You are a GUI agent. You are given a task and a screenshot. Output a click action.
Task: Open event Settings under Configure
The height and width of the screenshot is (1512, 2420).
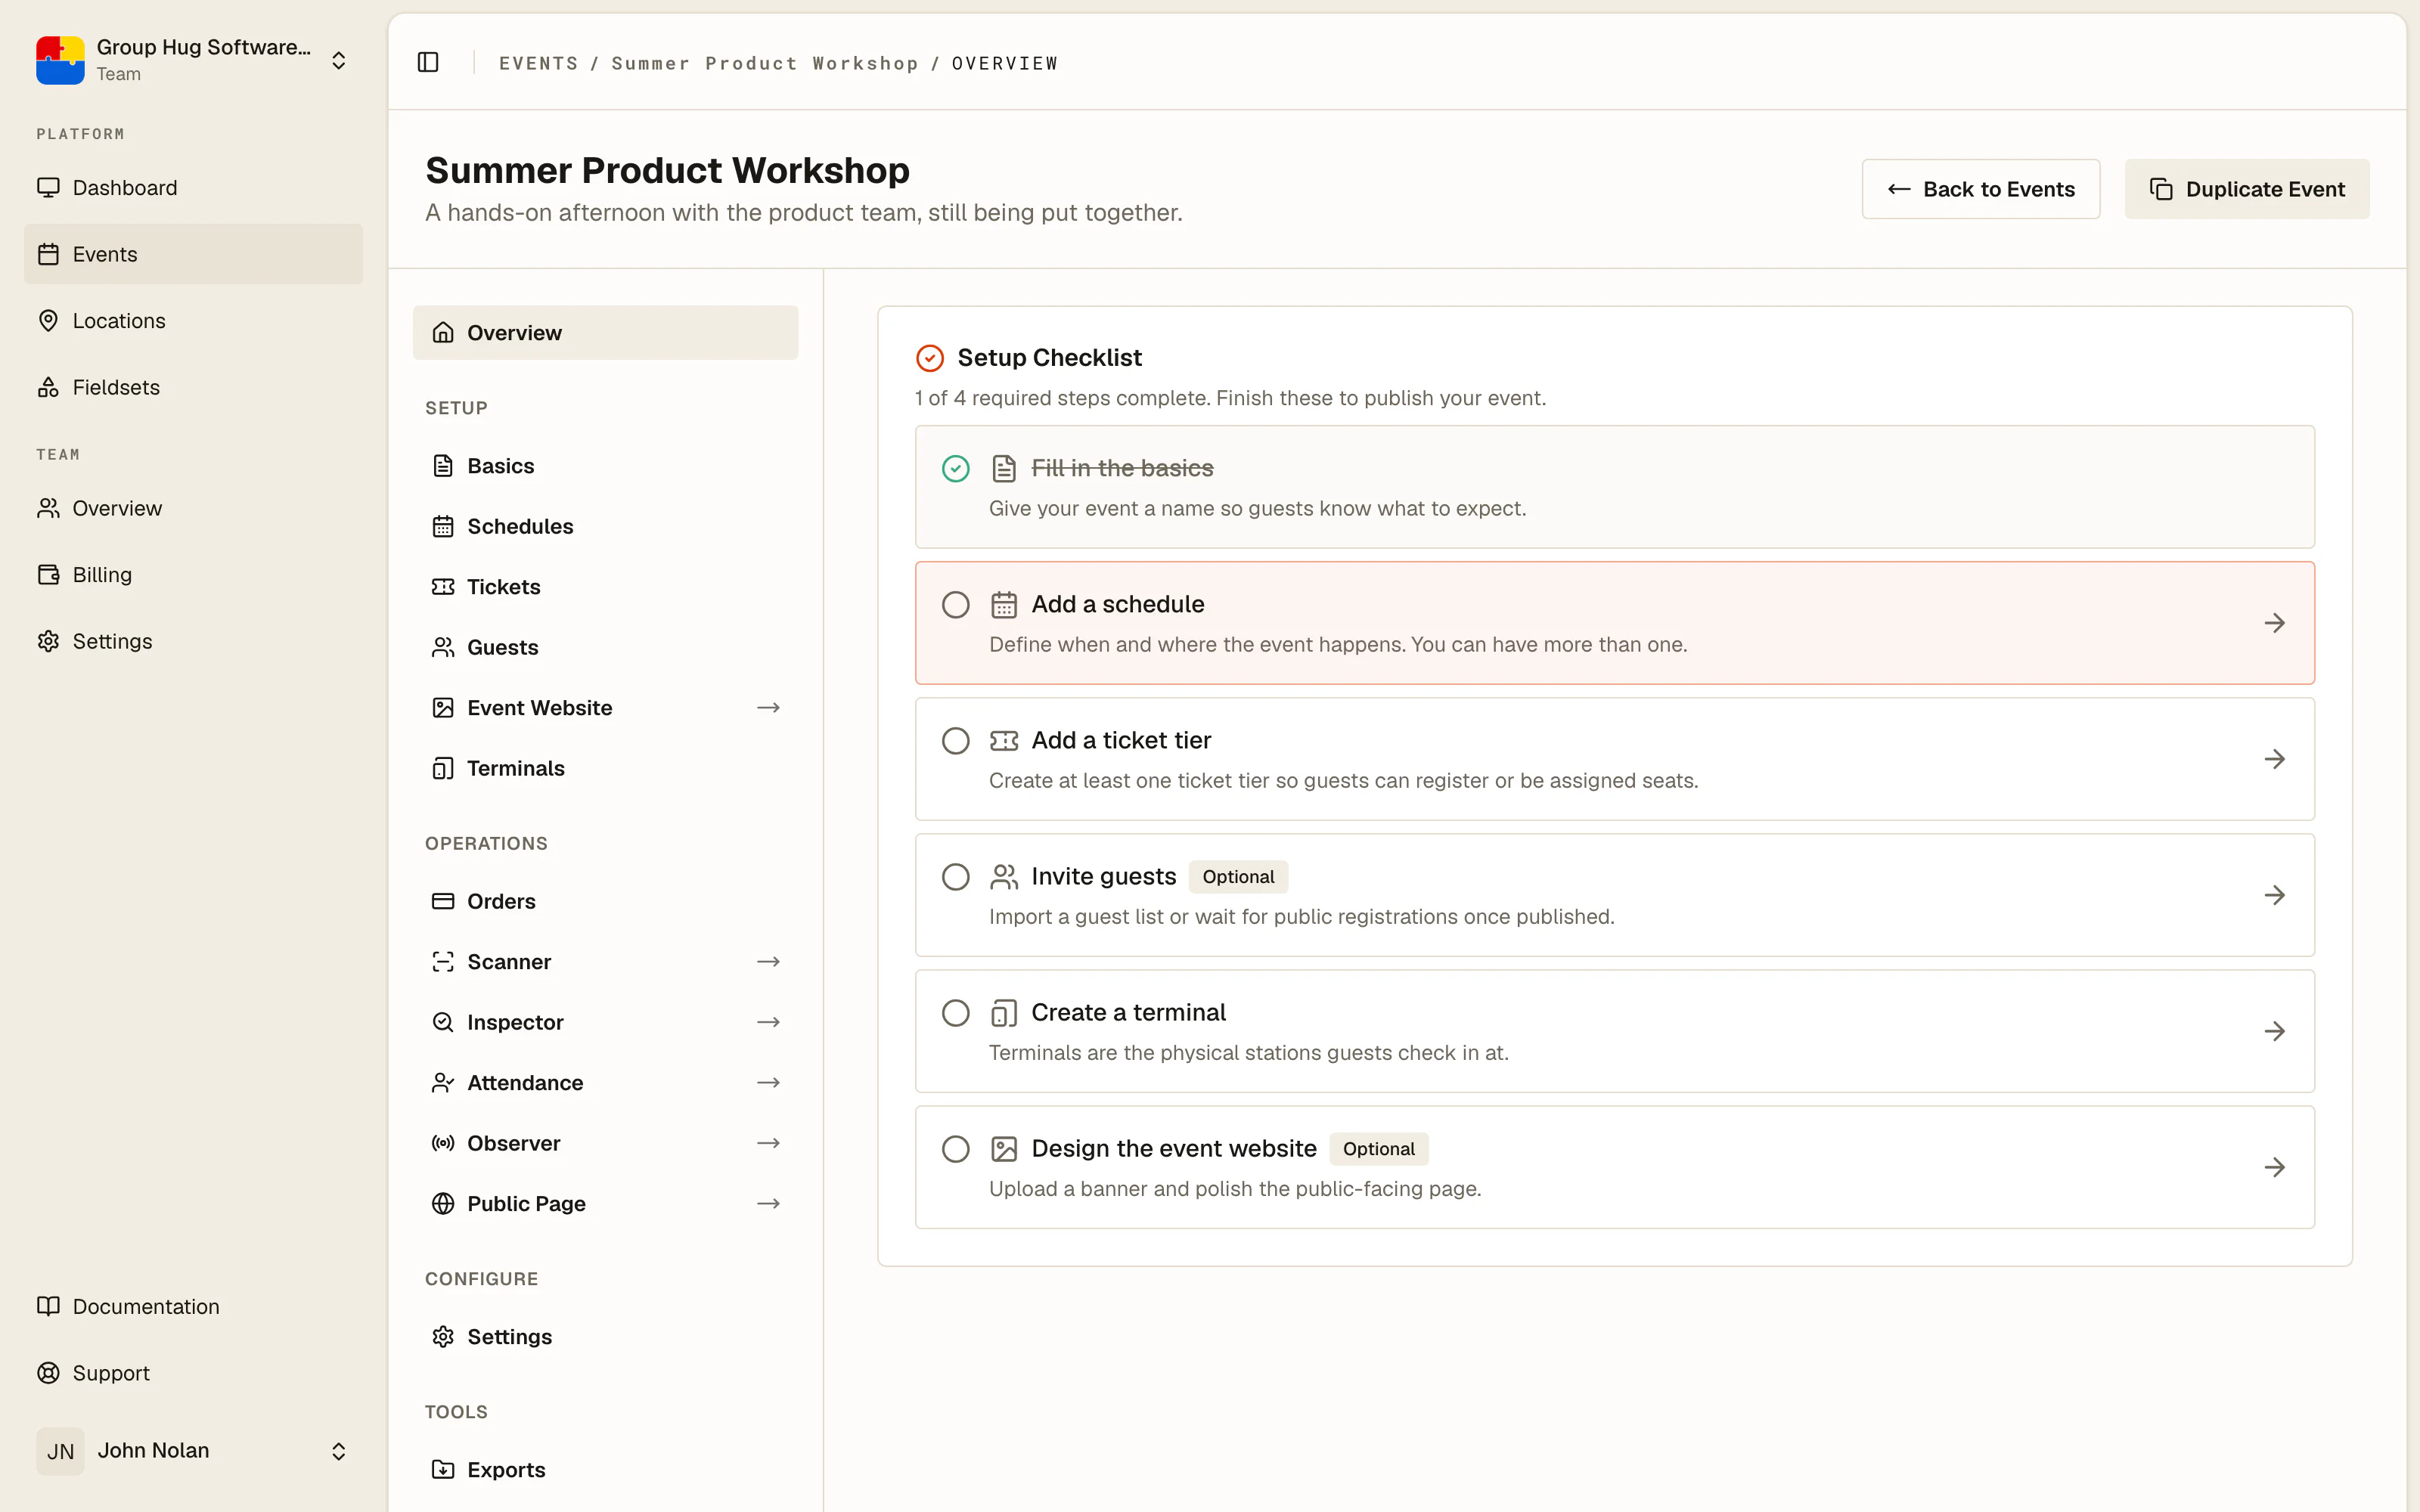tap(605, 1337)
